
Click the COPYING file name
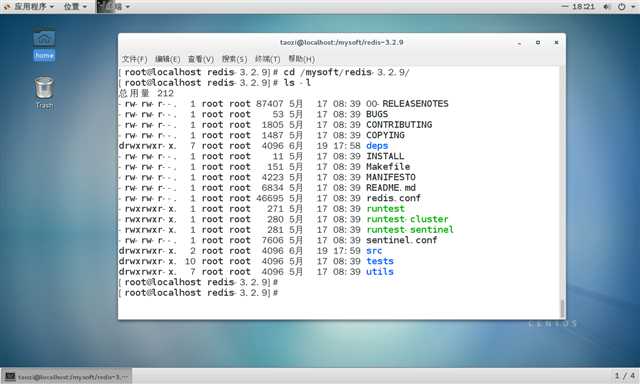pyautogui.click(x=385, y=135)
